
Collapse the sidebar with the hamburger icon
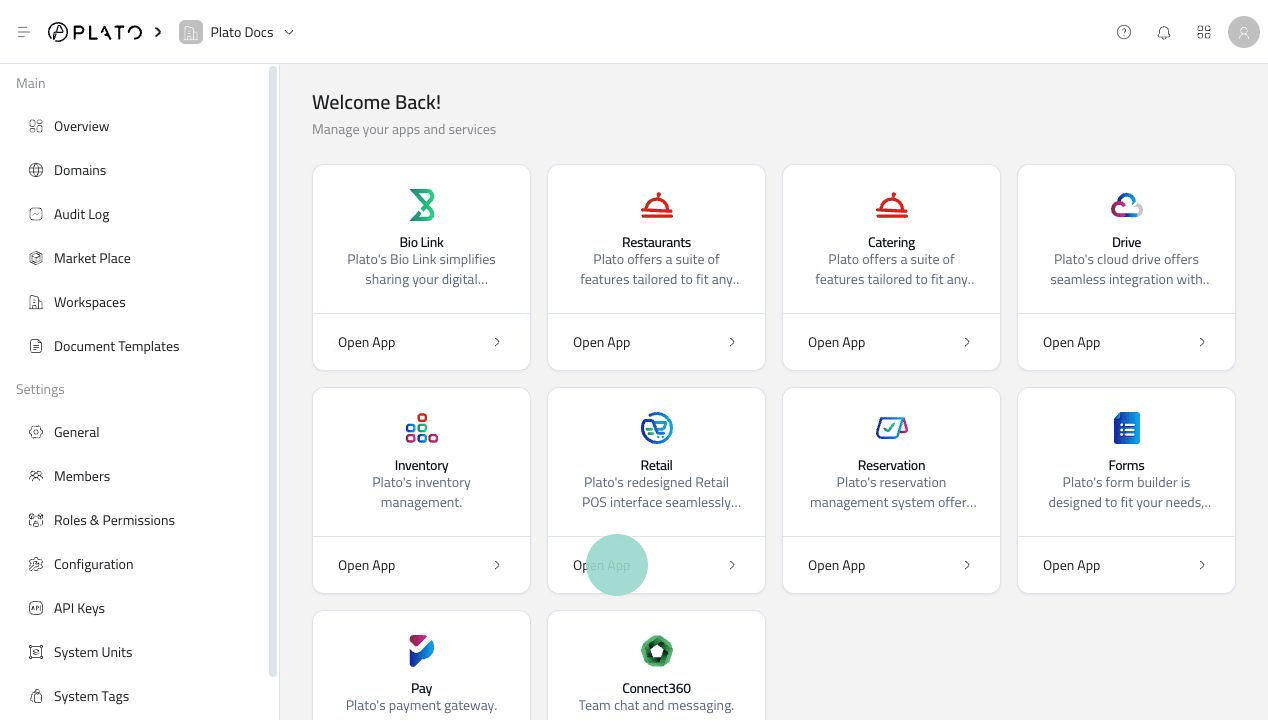(x=24, y=32)
